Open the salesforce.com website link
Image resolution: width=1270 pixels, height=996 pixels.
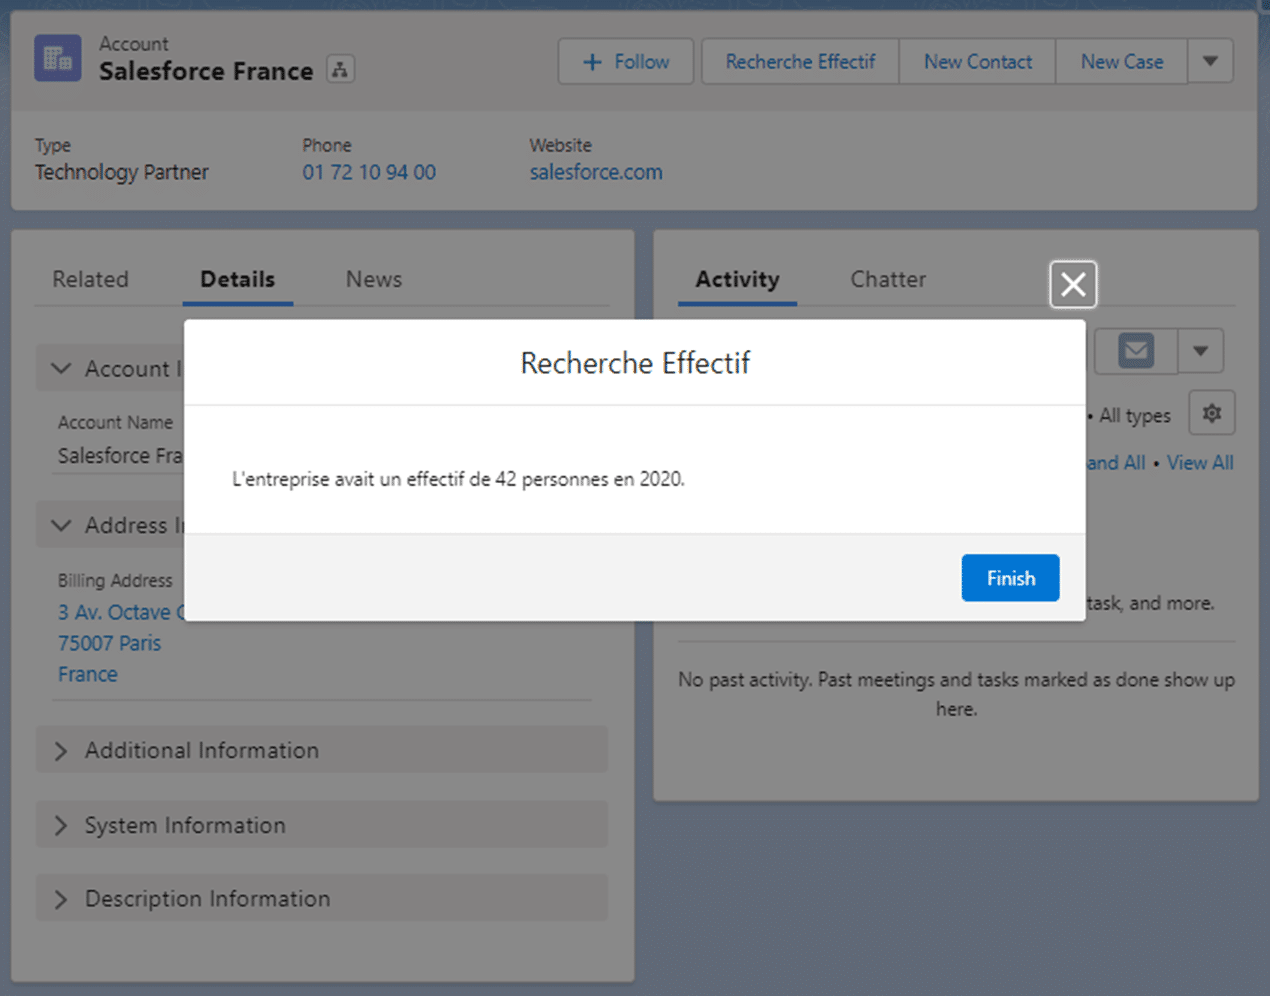(596, 172)
